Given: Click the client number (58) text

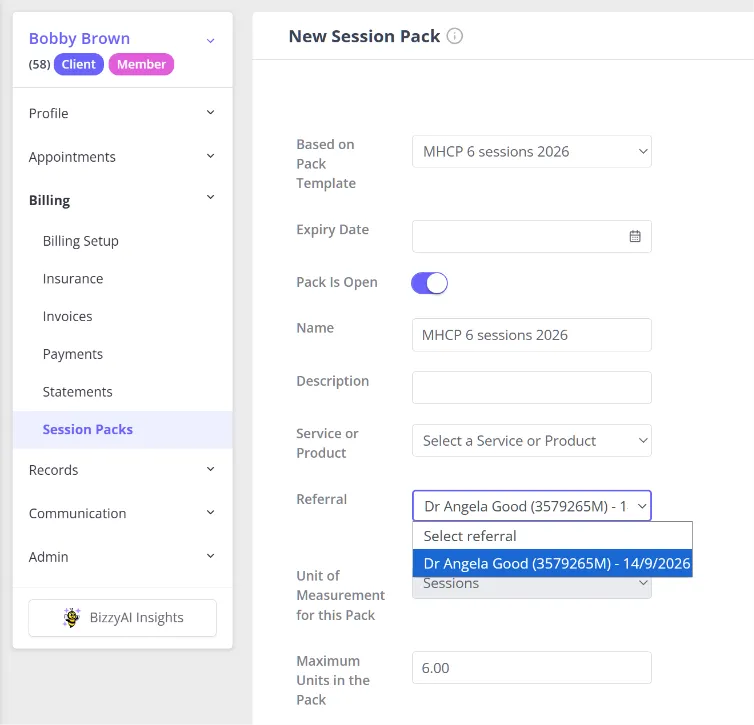Looking at the screenshot, I should (x=39, y=64).
